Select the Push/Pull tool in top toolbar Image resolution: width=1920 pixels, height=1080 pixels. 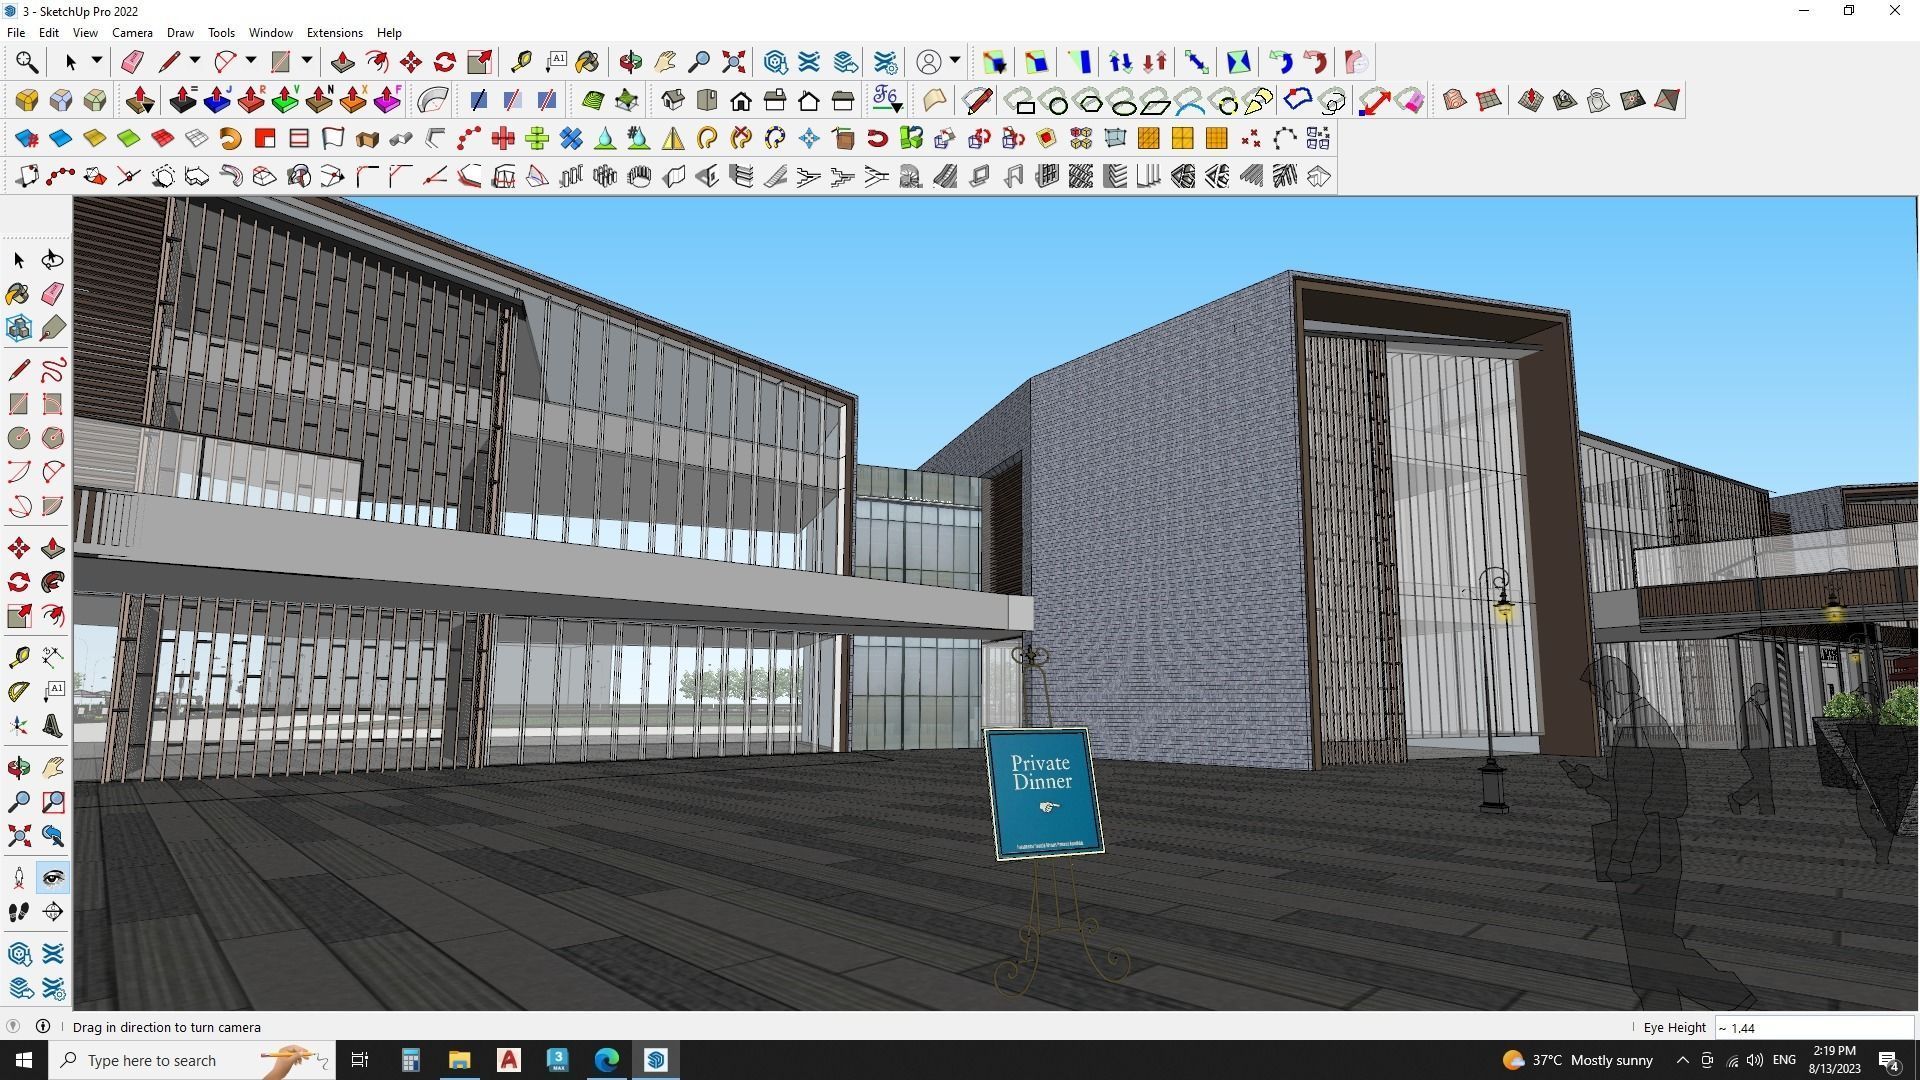tap(342, 62)
